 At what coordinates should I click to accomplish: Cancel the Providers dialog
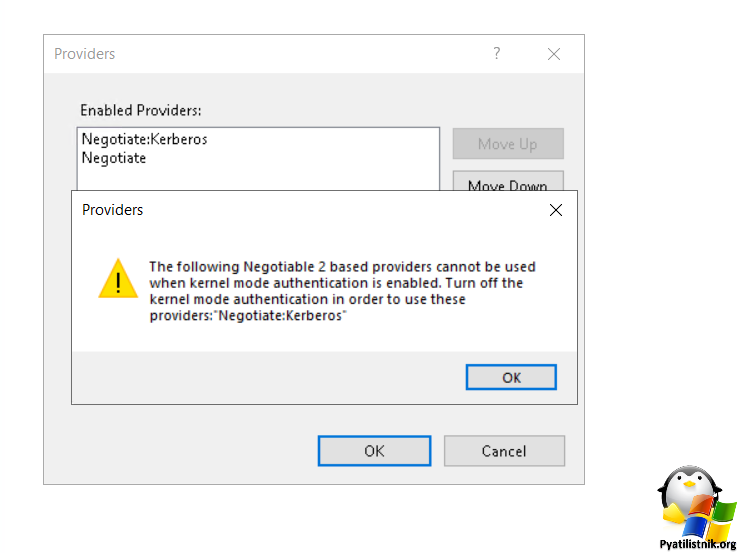[504, 451]
